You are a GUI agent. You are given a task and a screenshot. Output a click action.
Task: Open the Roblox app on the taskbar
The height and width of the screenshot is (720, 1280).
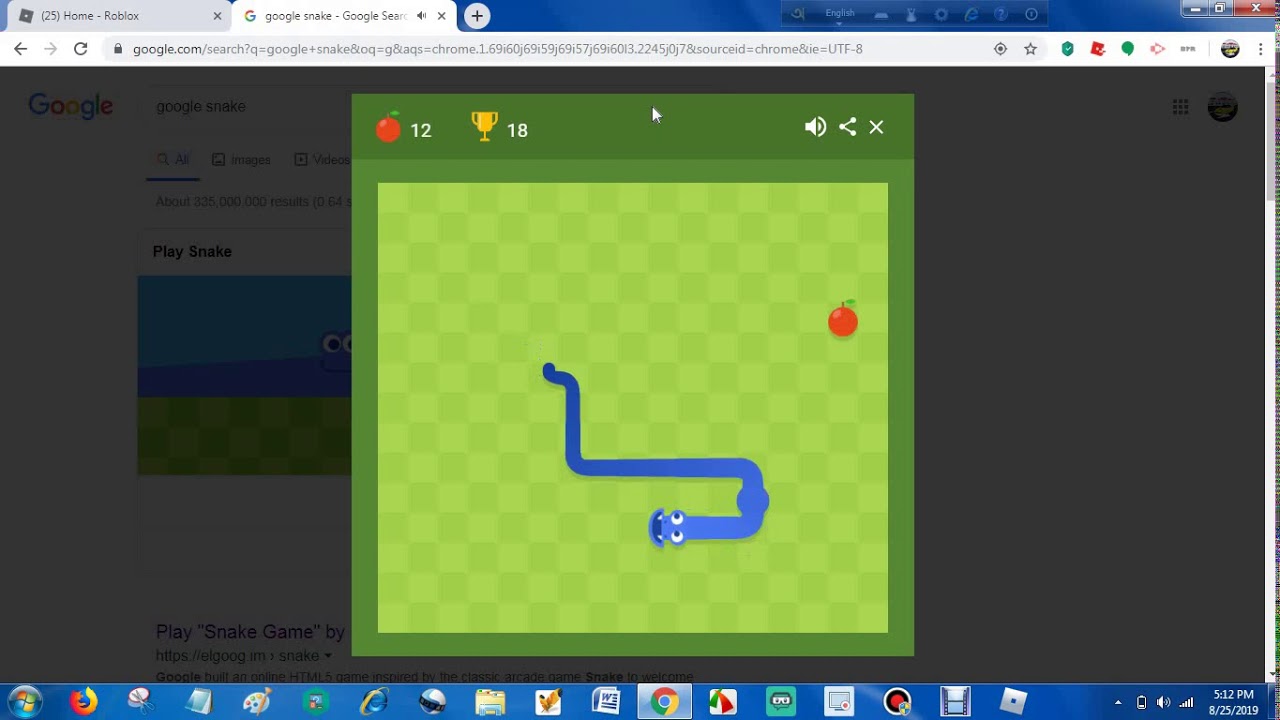[1014, 701]
